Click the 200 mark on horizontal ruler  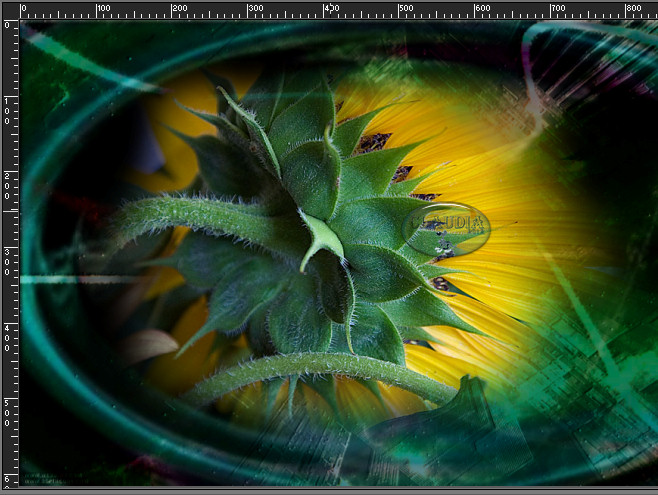coord(180,8)
